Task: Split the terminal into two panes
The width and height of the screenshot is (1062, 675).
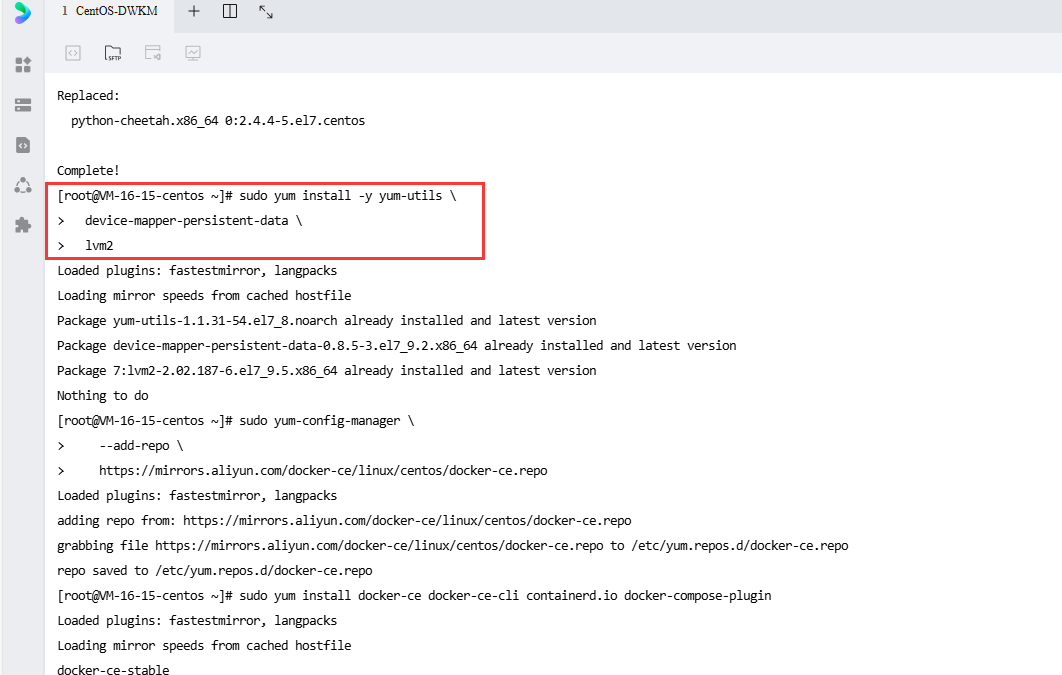Action: pos(230,11)
